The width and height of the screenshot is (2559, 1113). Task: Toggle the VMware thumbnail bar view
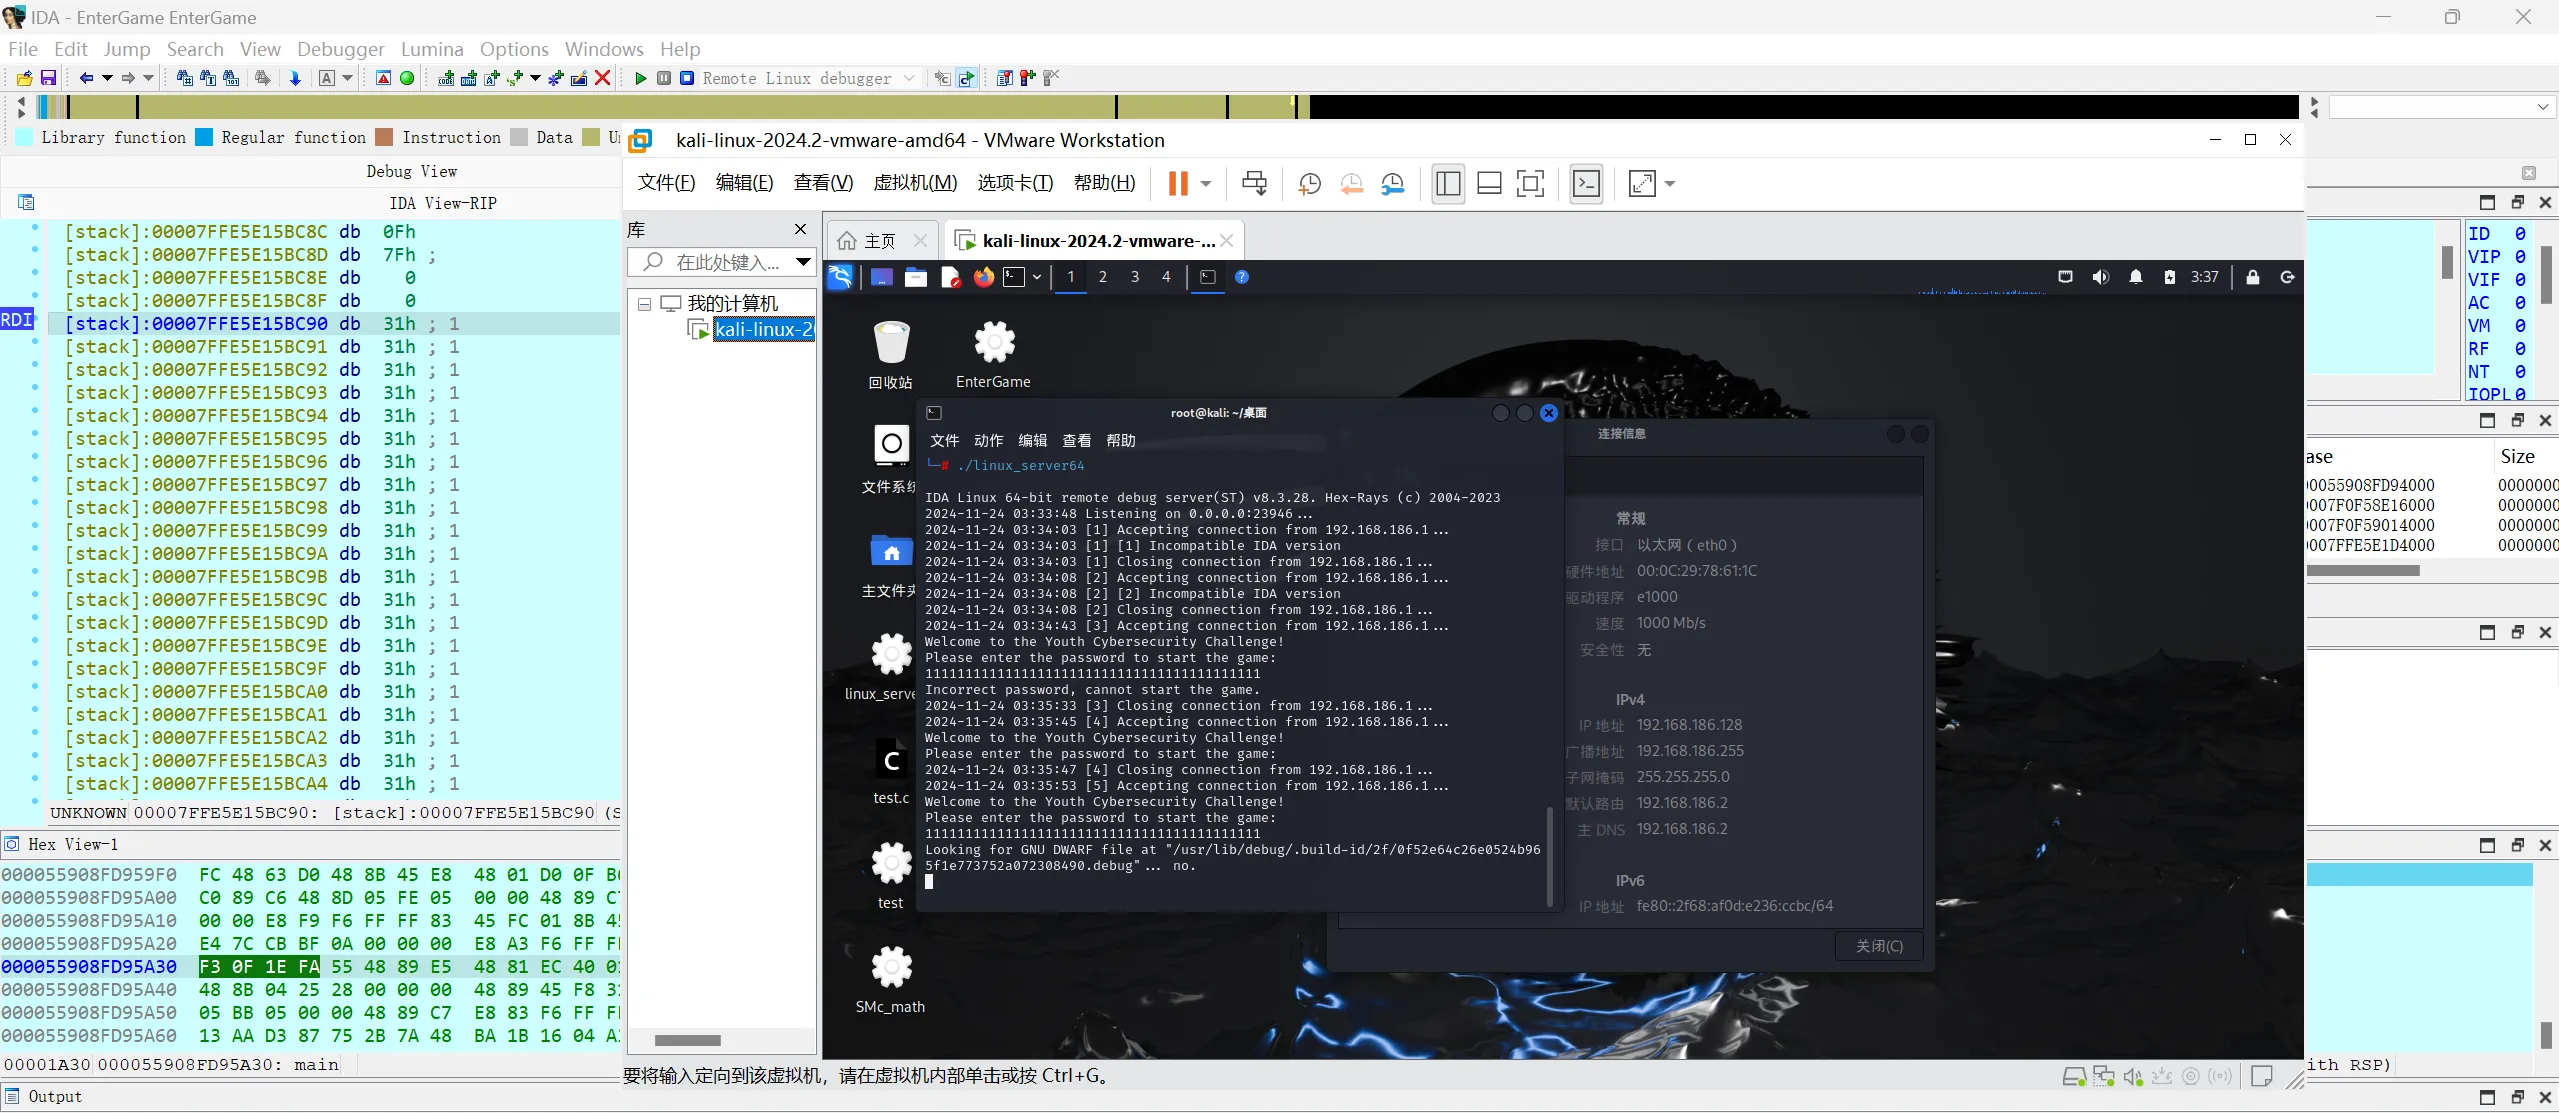pos(1489,184)
